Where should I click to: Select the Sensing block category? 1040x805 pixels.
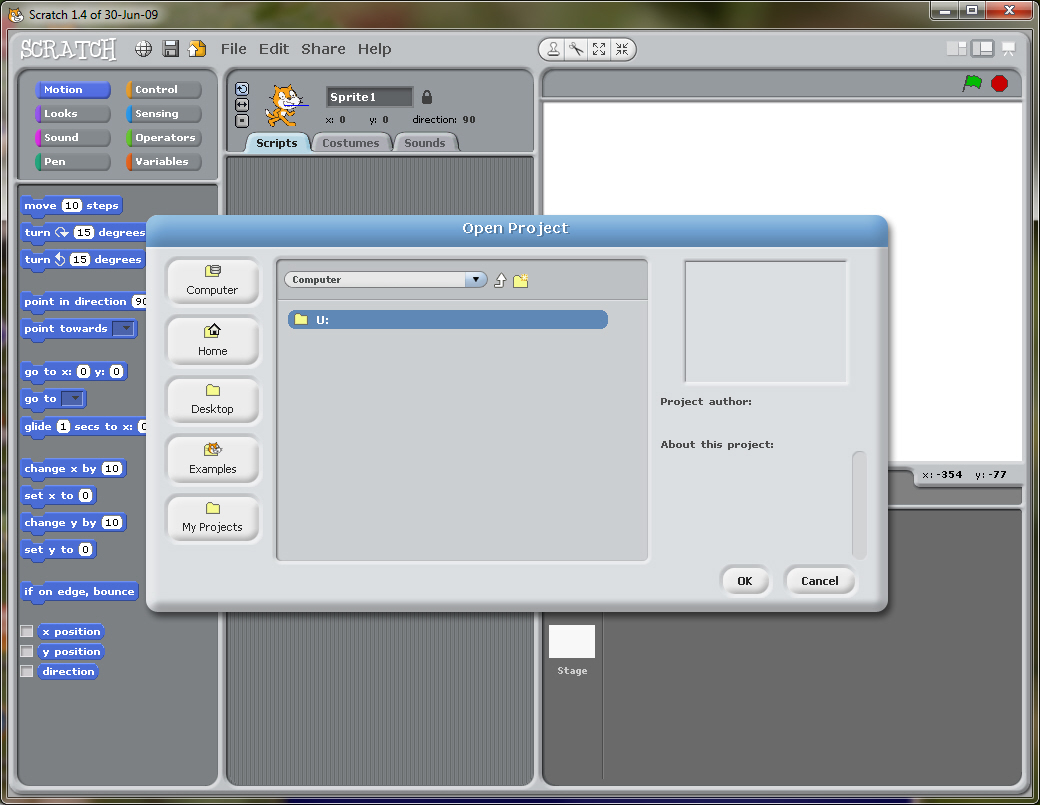pos(164,113)
